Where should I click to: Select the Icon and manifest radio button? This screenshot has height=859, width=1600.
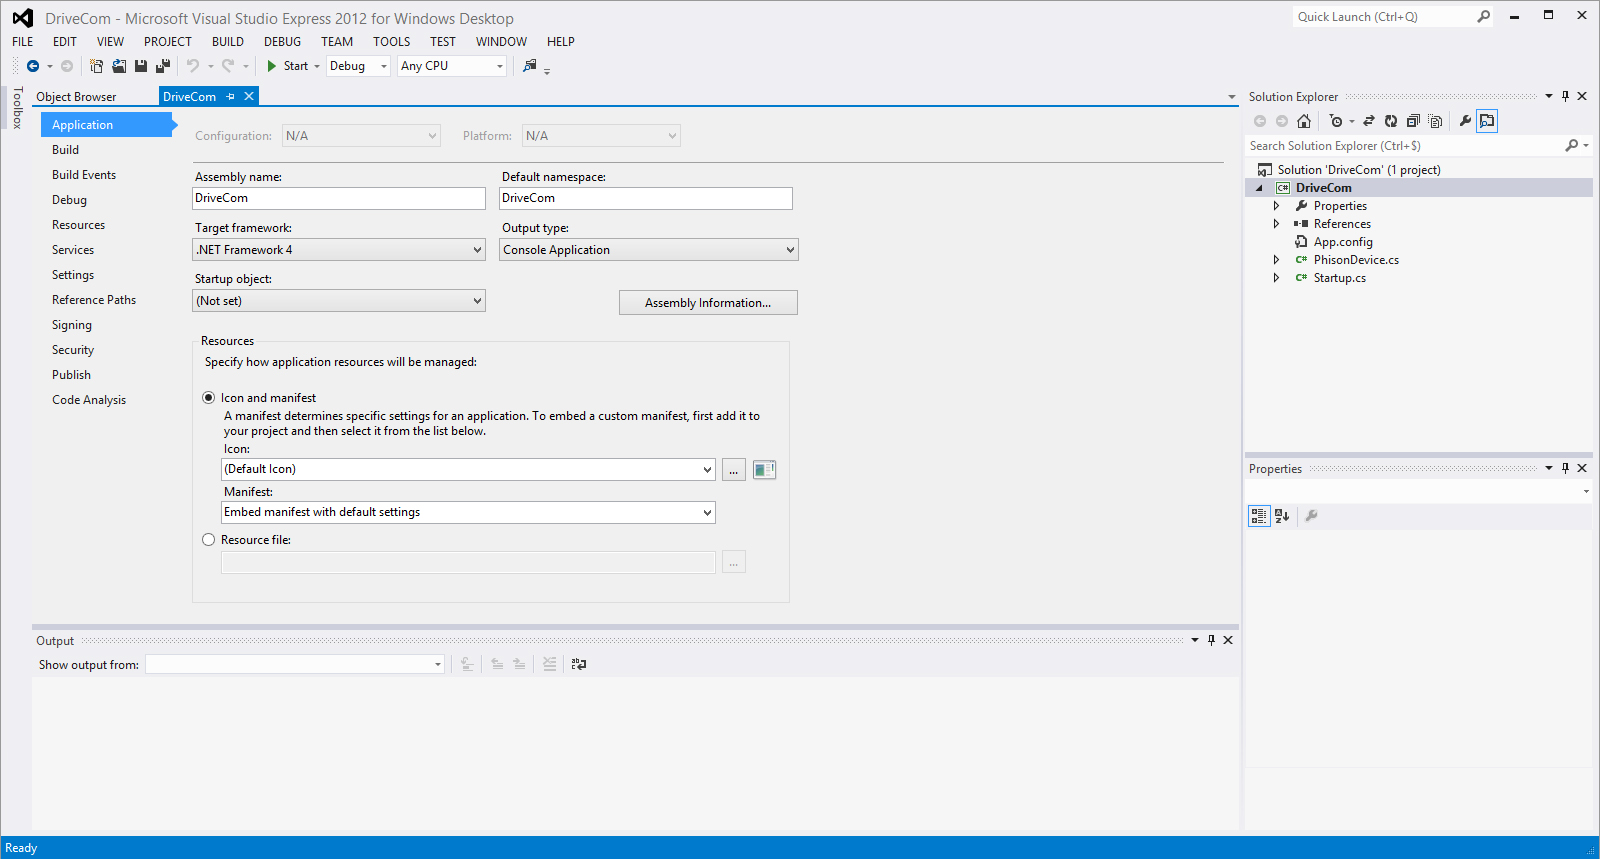pyautogui.click(x=209, y=398)
